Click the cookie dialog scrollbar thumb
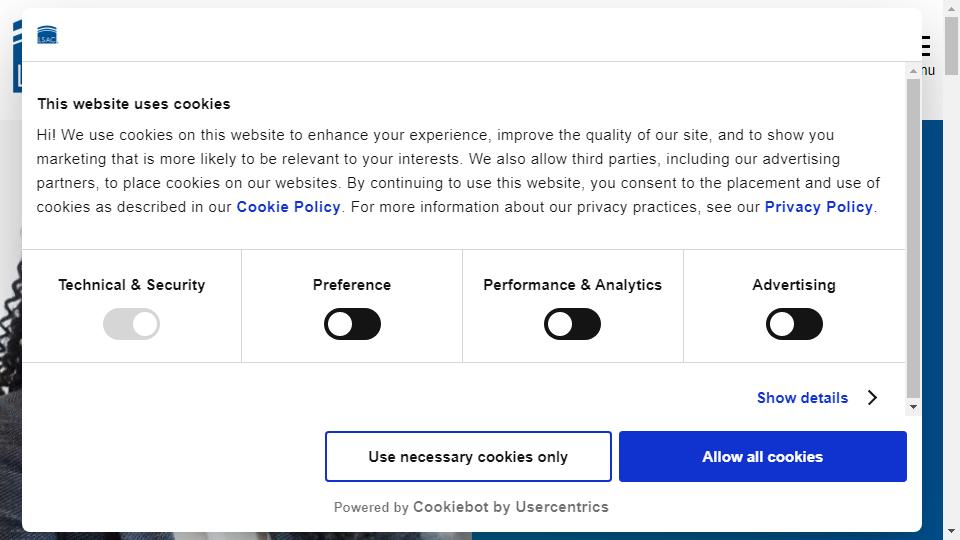This screenshot has height=540, width=960. [913, 238]
